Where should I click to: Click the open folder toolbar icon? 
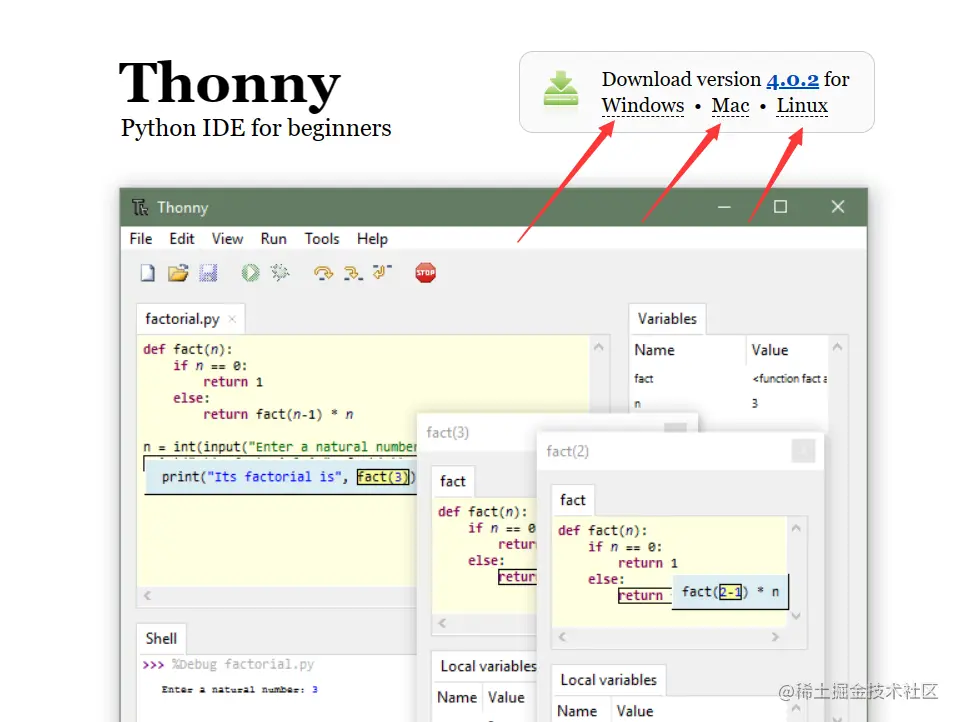pyautogui.click(x=178, y=273)
